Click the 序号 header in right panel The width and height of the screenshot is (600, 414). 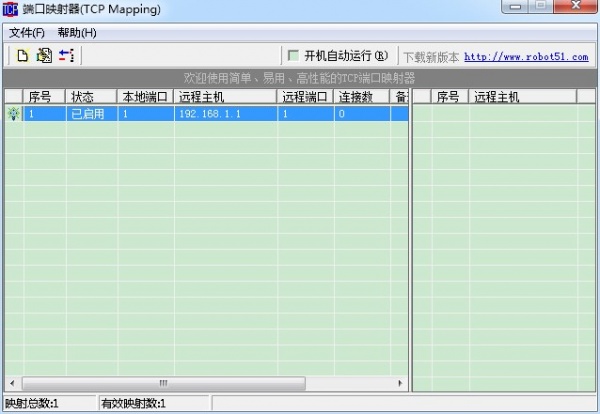(450, 97)
